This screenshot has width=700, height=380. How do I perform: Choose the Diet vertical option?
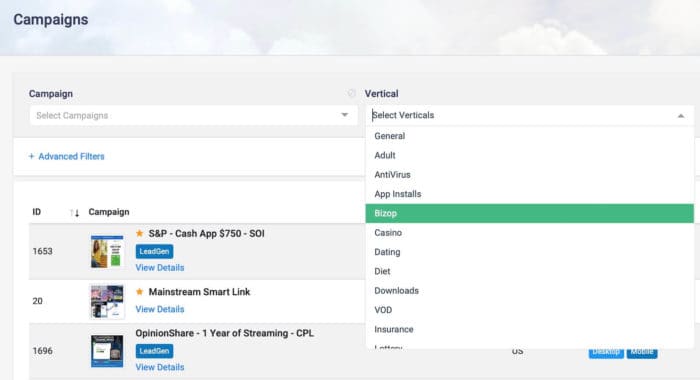(x=529, y=271)
